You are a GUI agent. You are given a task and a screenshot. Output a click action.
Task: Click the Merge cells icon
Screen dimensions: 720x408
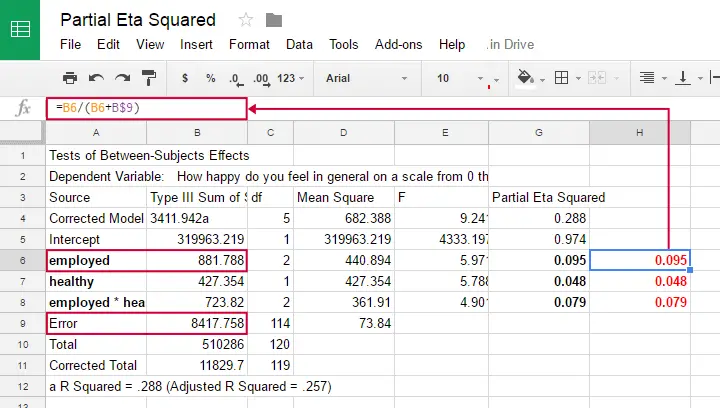click(x=597, y=78)
